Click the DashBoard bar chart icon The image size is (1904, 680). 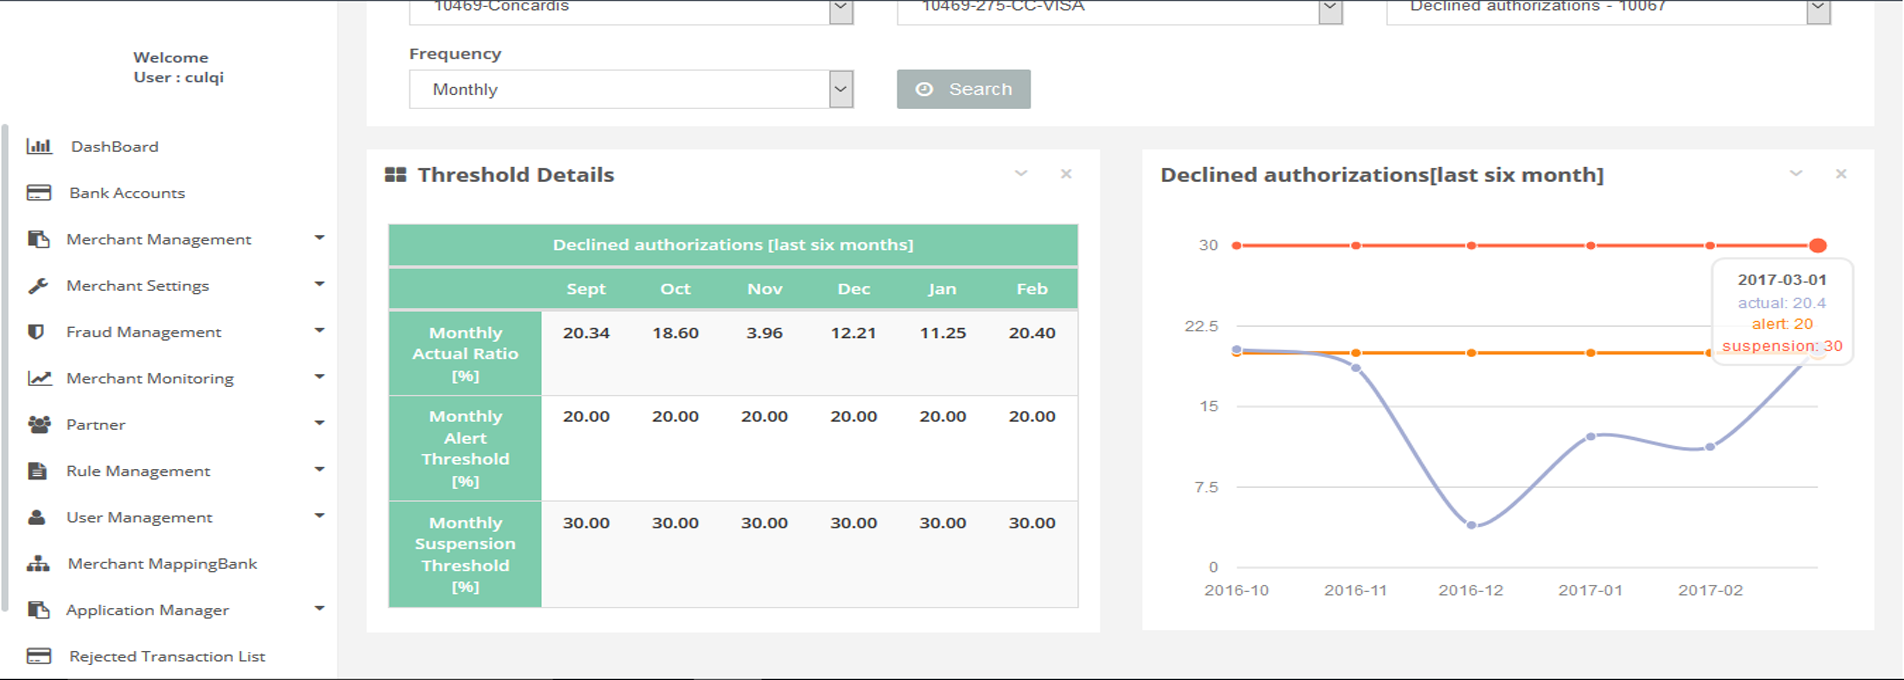(39, 147)
